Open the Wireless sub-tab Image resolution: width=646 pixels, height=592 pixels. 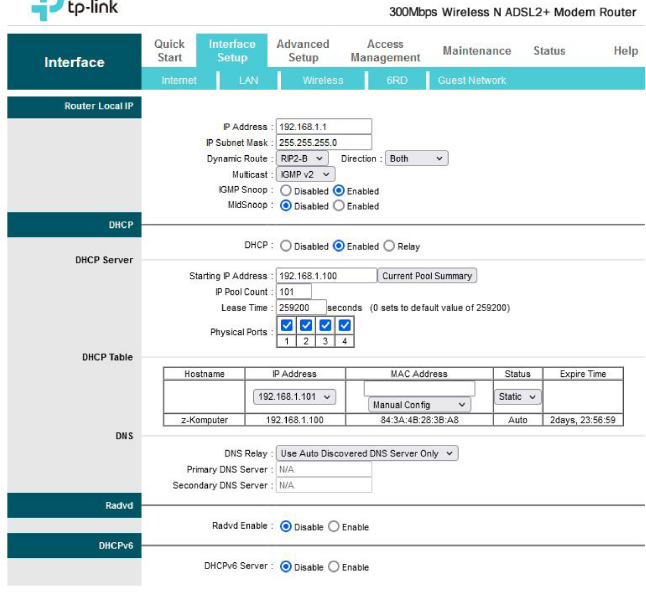point(323,80)
